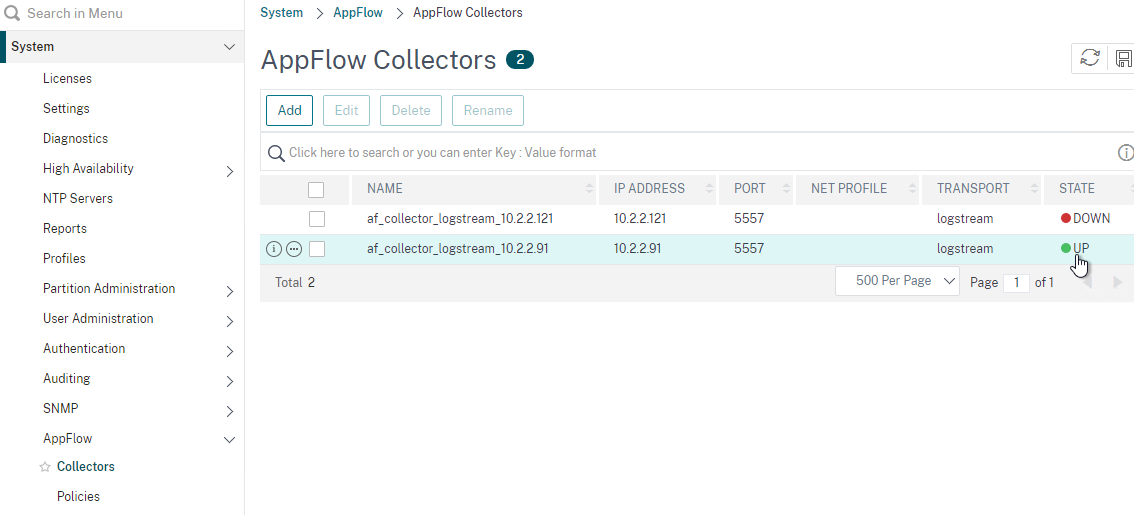
Task: Check the box for af_collector_logstream_10.2.2.91
Action: [316, 249]
